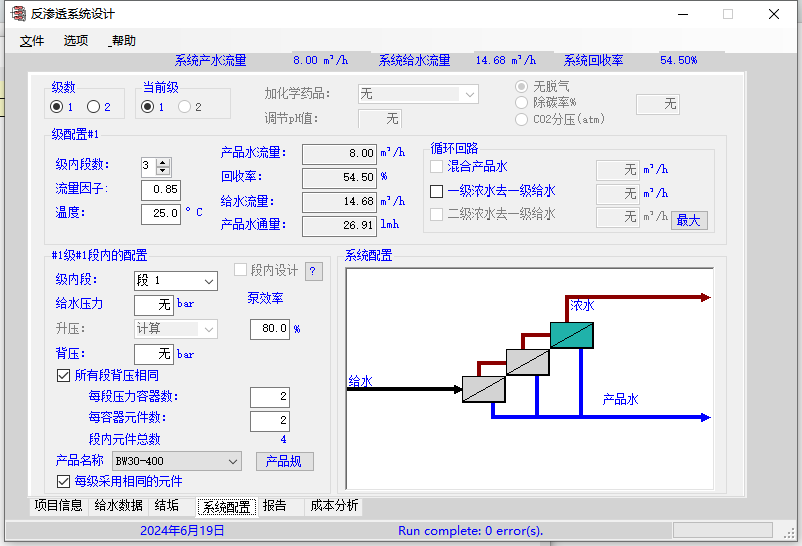Click the 流量因子 input field

pyautogui.click(x=161, y=189)
